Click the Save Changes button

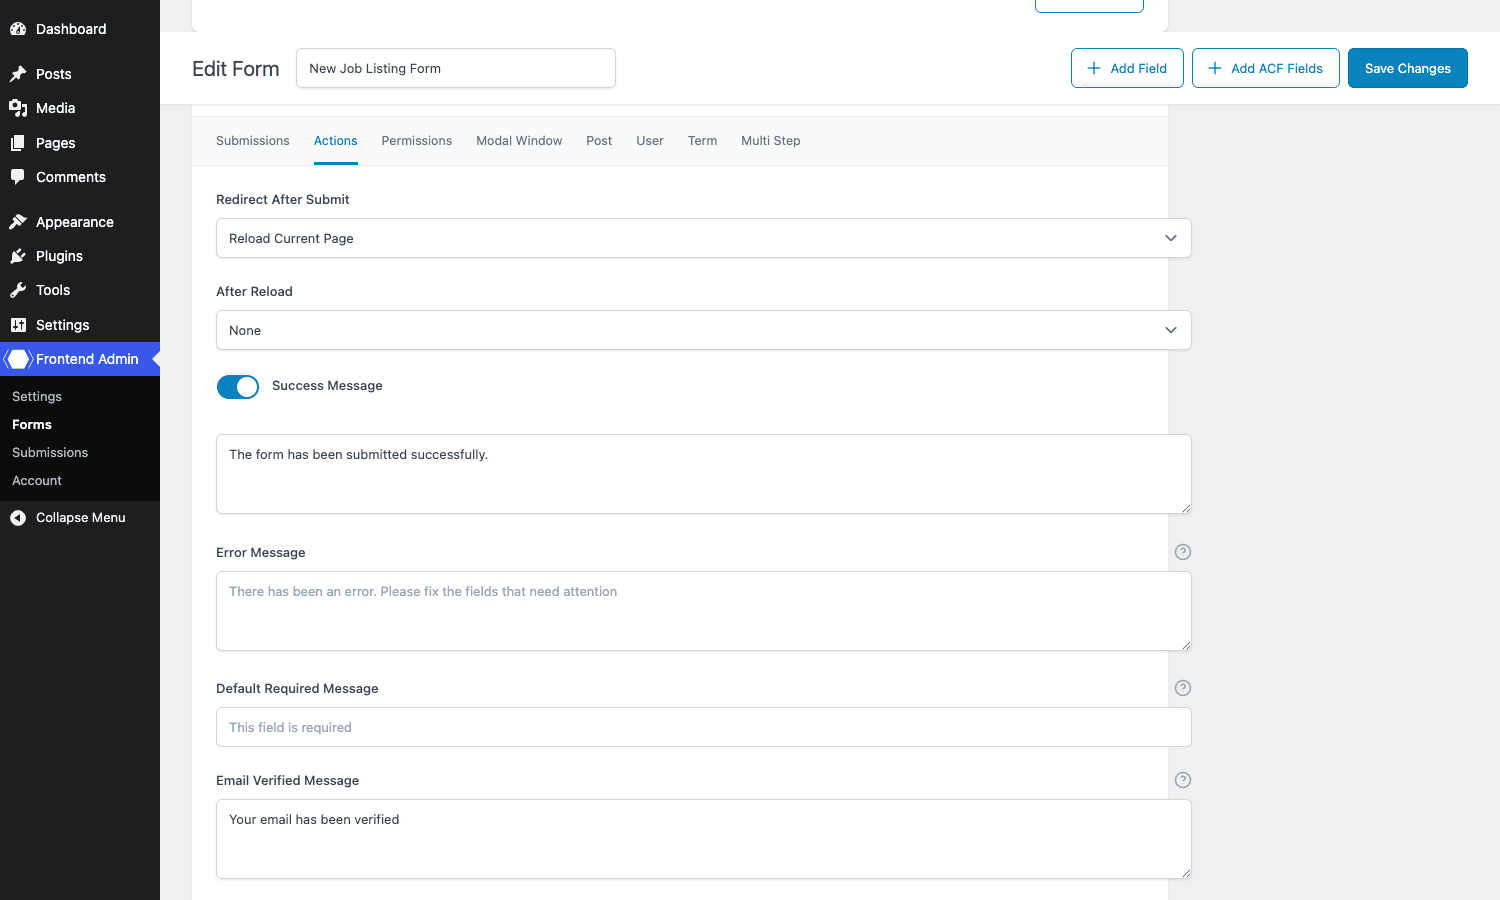click(x=1408, y=68)
